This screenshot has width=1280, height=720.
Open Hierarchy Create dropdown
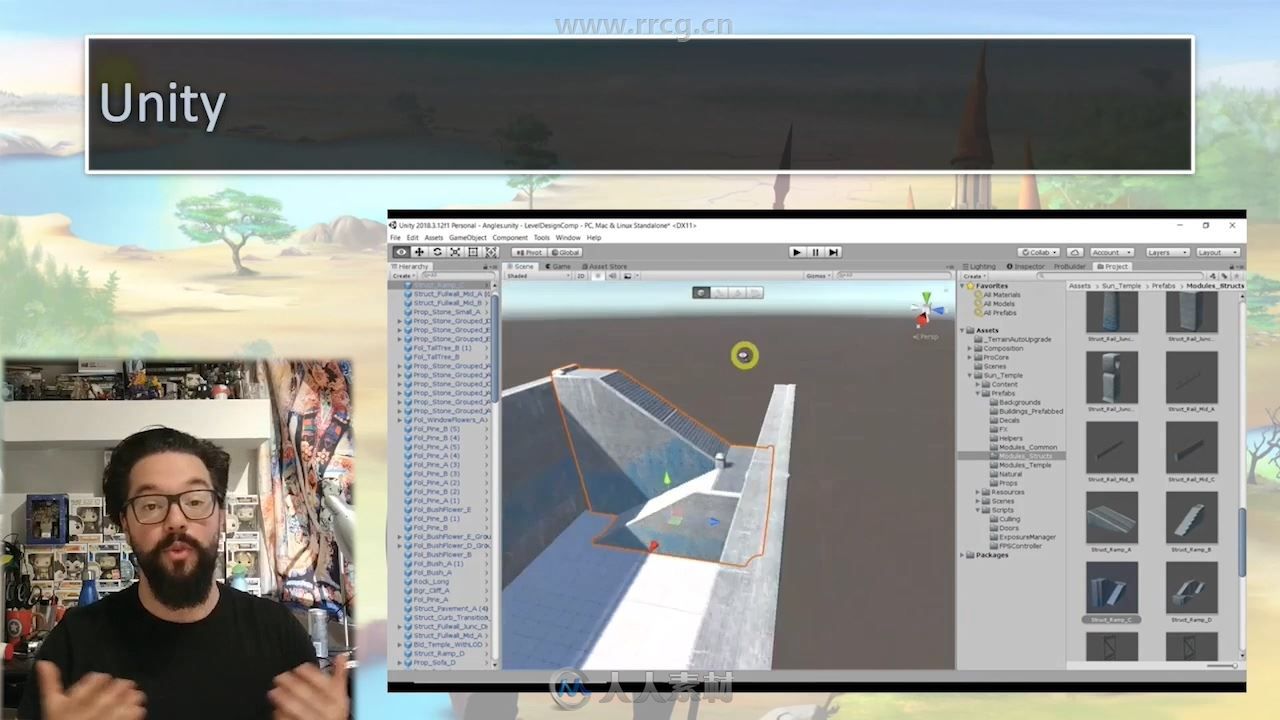403,275
